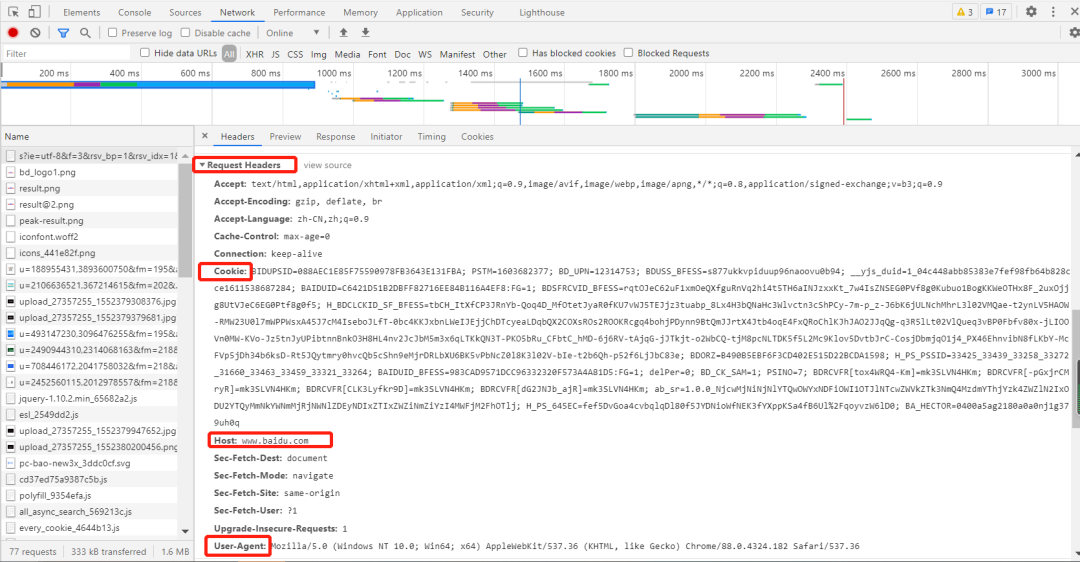Screen dimensions: 1080x562
Task: Filter requests by XHR type
Action: (255, 54)
